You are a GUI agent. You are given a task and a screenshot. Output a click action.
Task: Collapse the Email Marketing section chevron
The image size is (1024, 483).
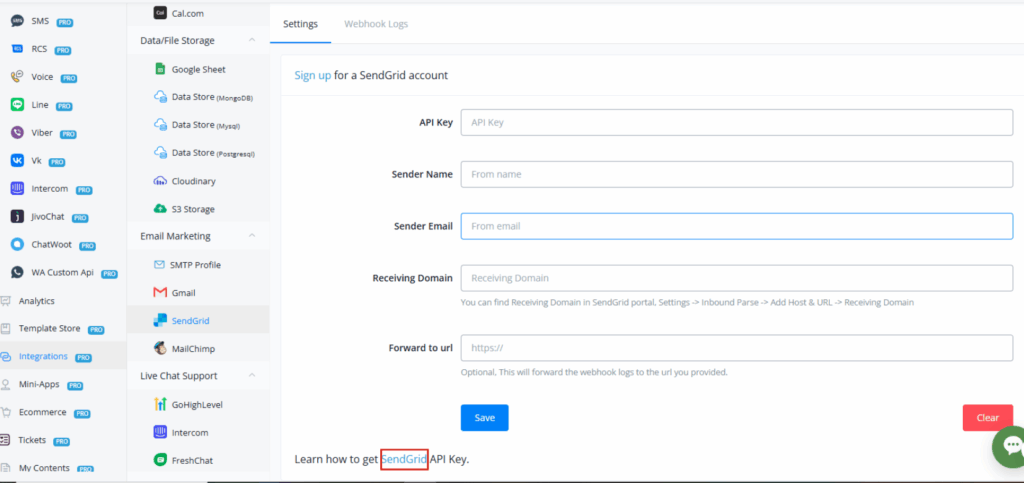pos(251,236)
